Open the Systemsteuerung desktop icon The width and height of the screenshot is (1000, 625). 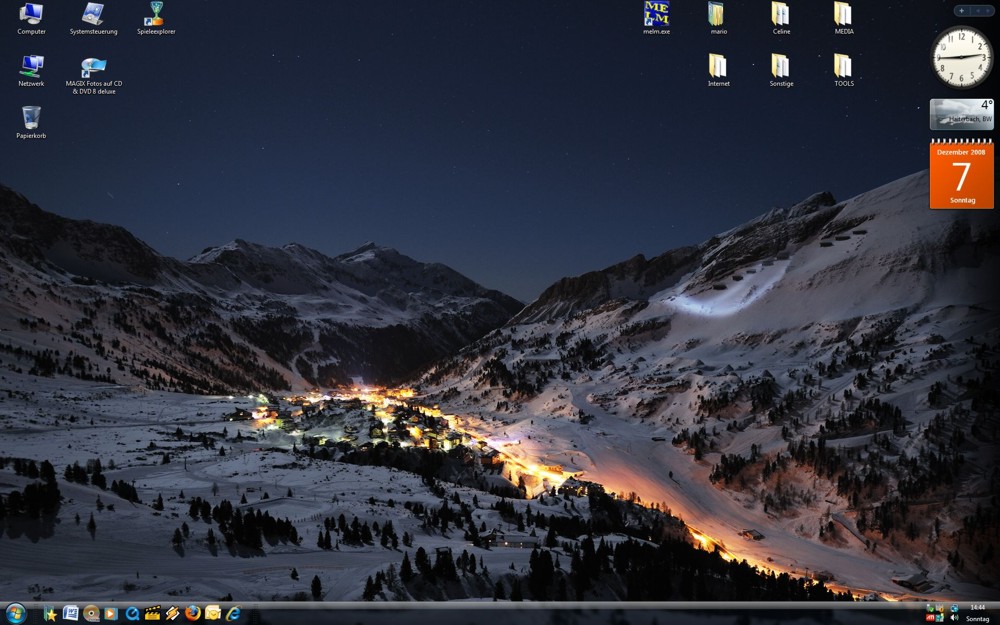coord(93,15)
